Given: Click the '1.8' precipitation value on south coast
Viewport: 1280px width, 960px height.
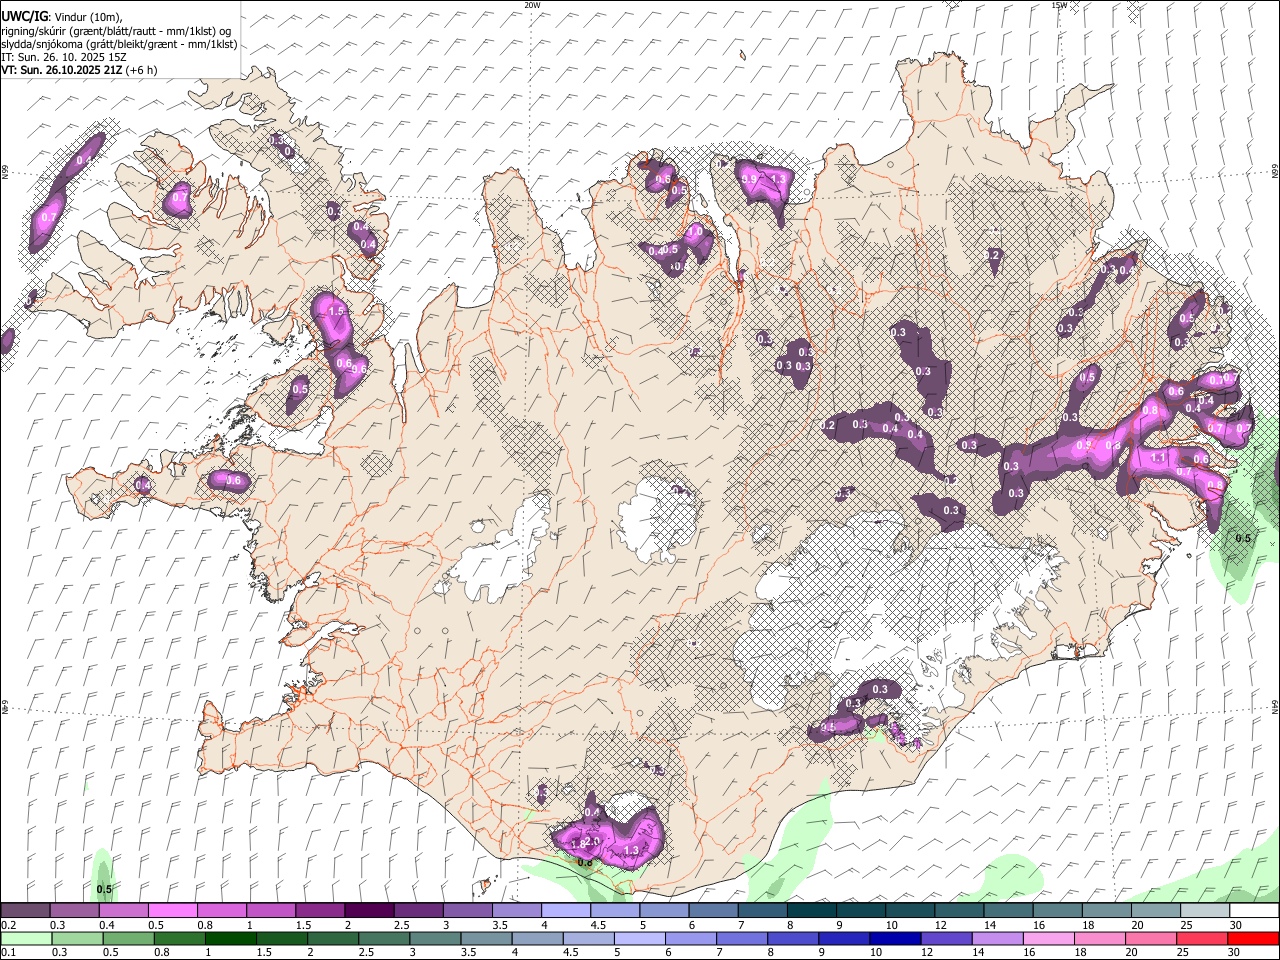Looking at the screenshot, I should [577, 845].
